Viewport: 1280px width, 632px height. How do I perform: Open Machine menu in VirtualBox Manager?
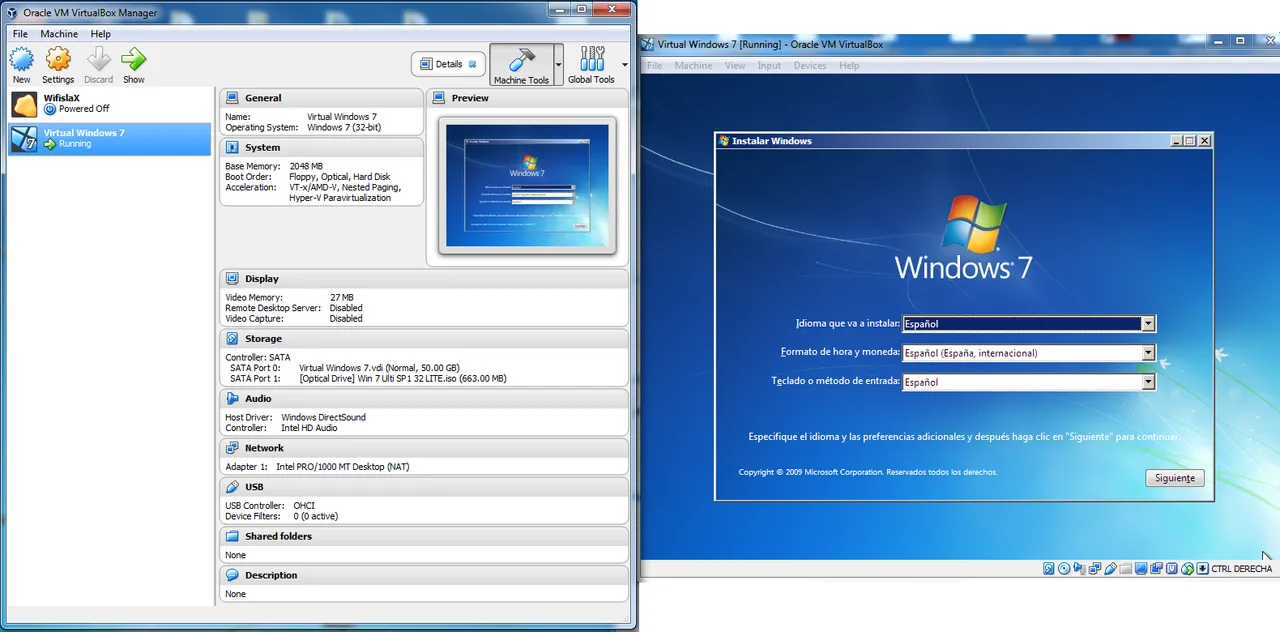[59, 34]
